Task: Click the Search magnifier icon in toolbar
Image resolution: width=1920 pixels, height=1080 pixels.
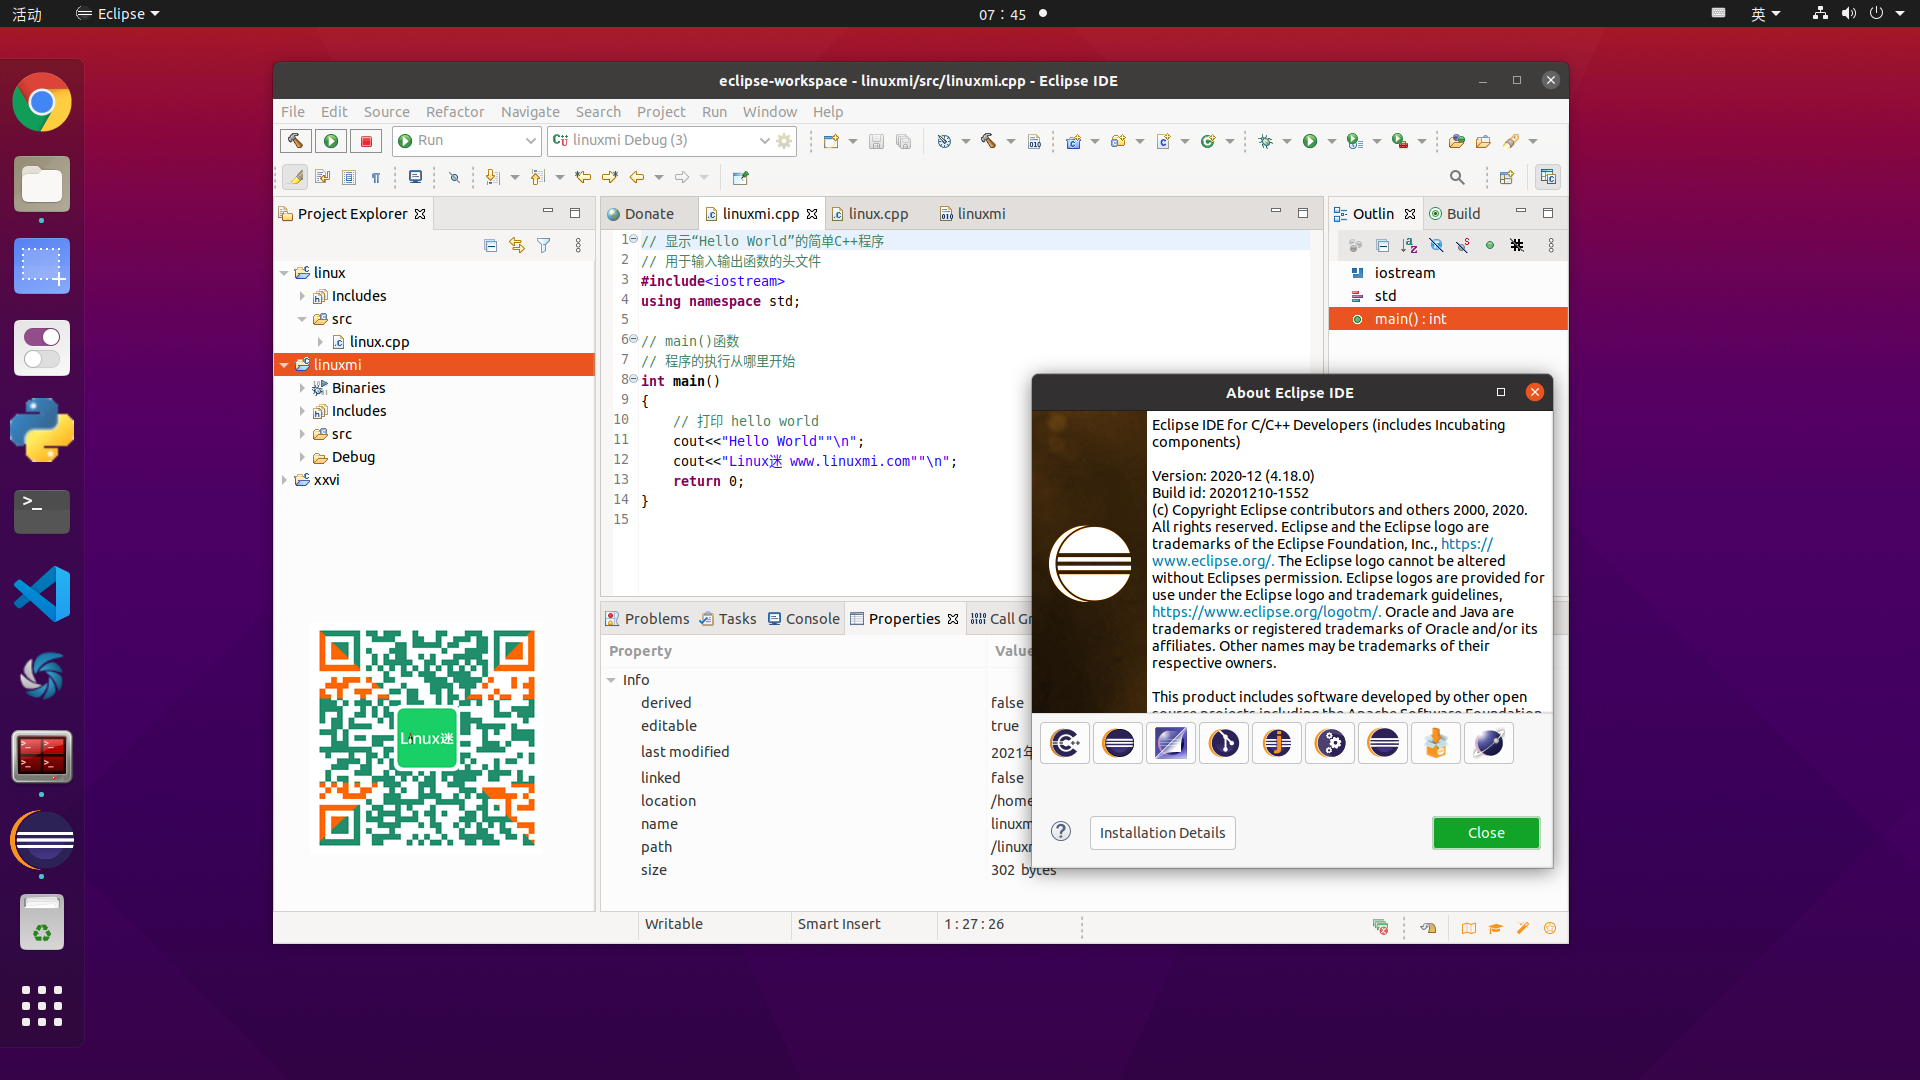Action: 1457,177
